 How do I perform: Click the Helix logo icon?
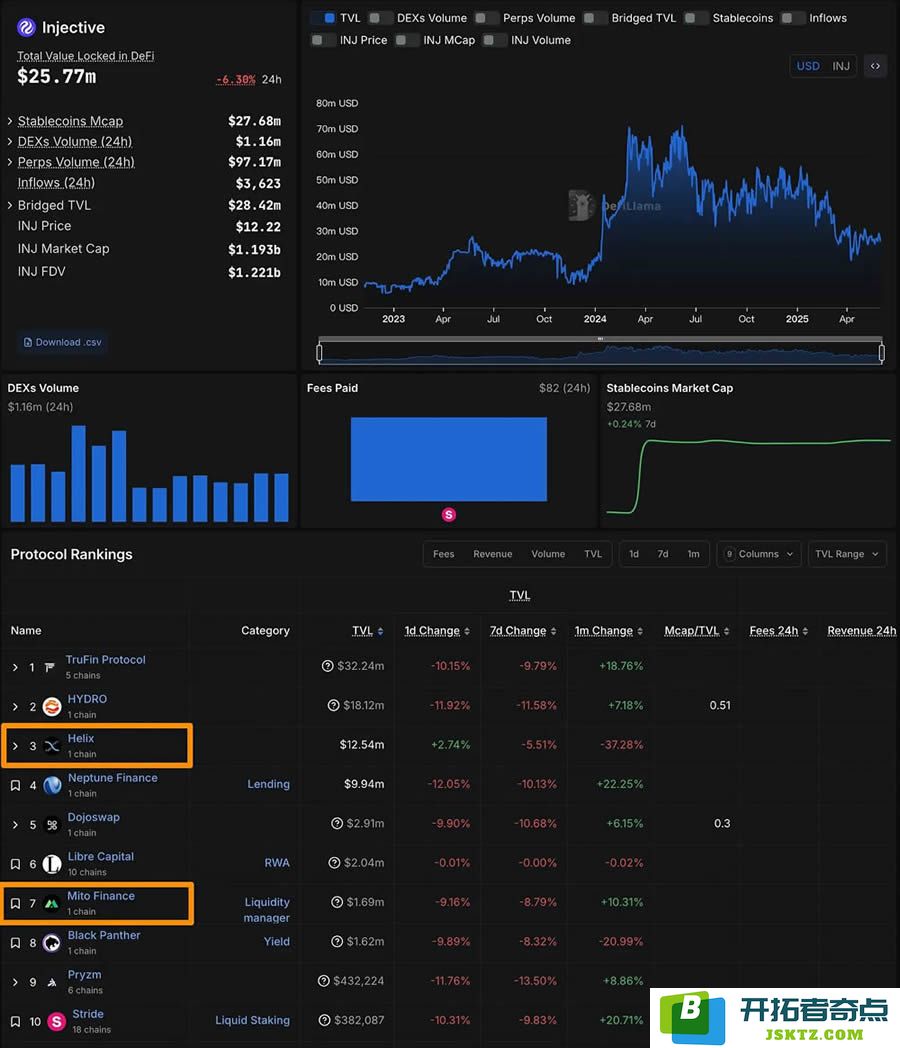coord(52,746)
